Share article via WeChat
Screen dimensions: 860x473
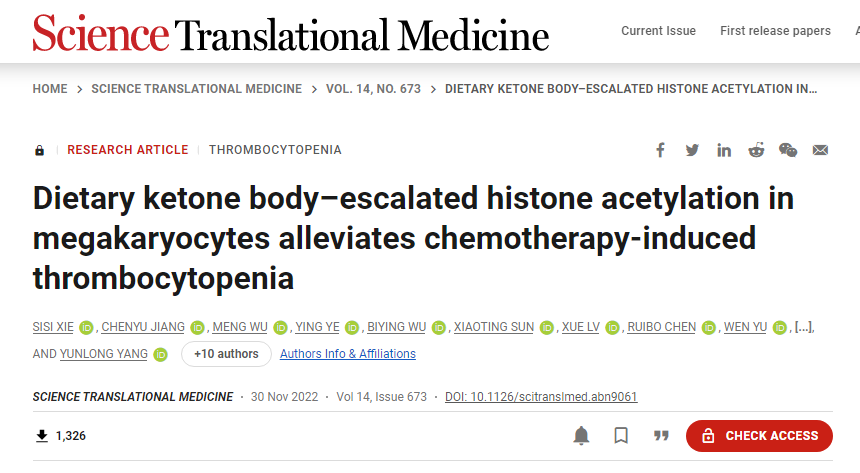[x=788, y=150]
